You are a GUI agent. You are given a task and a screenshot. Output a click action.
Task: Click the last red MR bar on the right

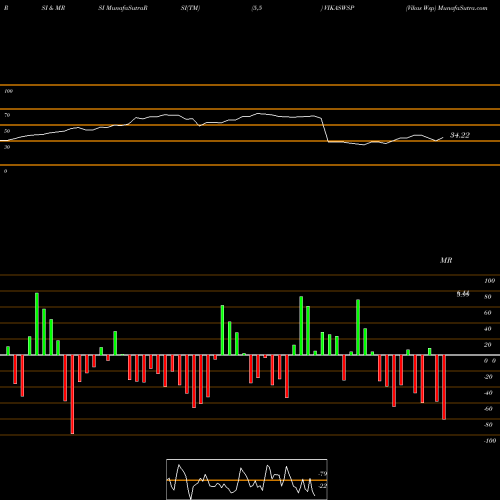[x=444, y=387]
